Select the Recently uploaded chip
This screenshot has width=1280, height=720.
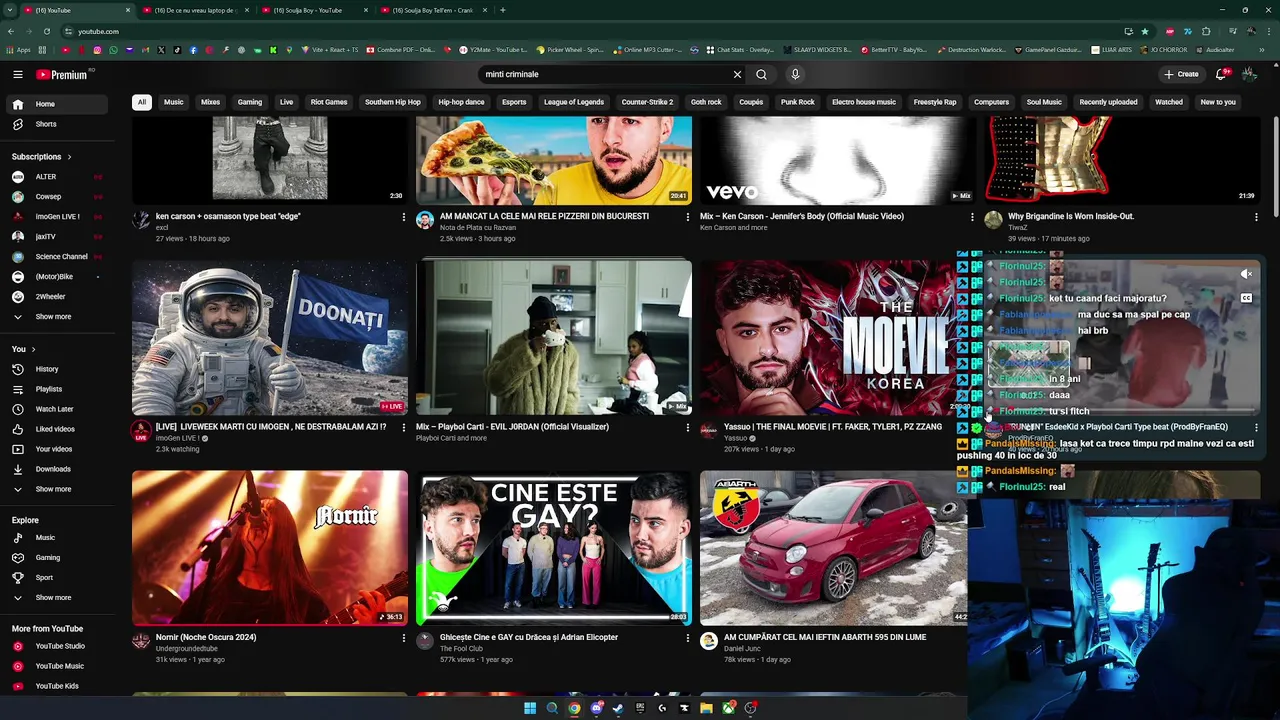pyautogui.click(x=1108, y=102)
